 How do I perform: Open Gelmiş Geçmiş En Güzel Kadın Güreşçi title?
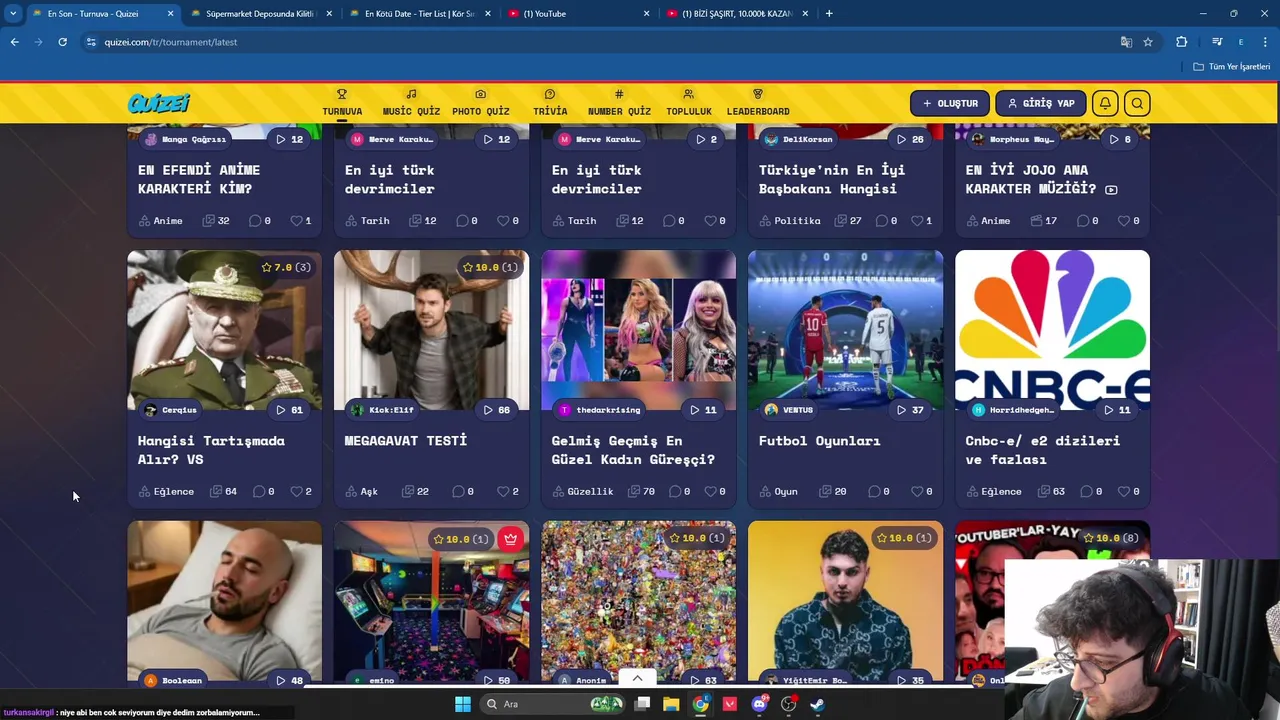633,450
